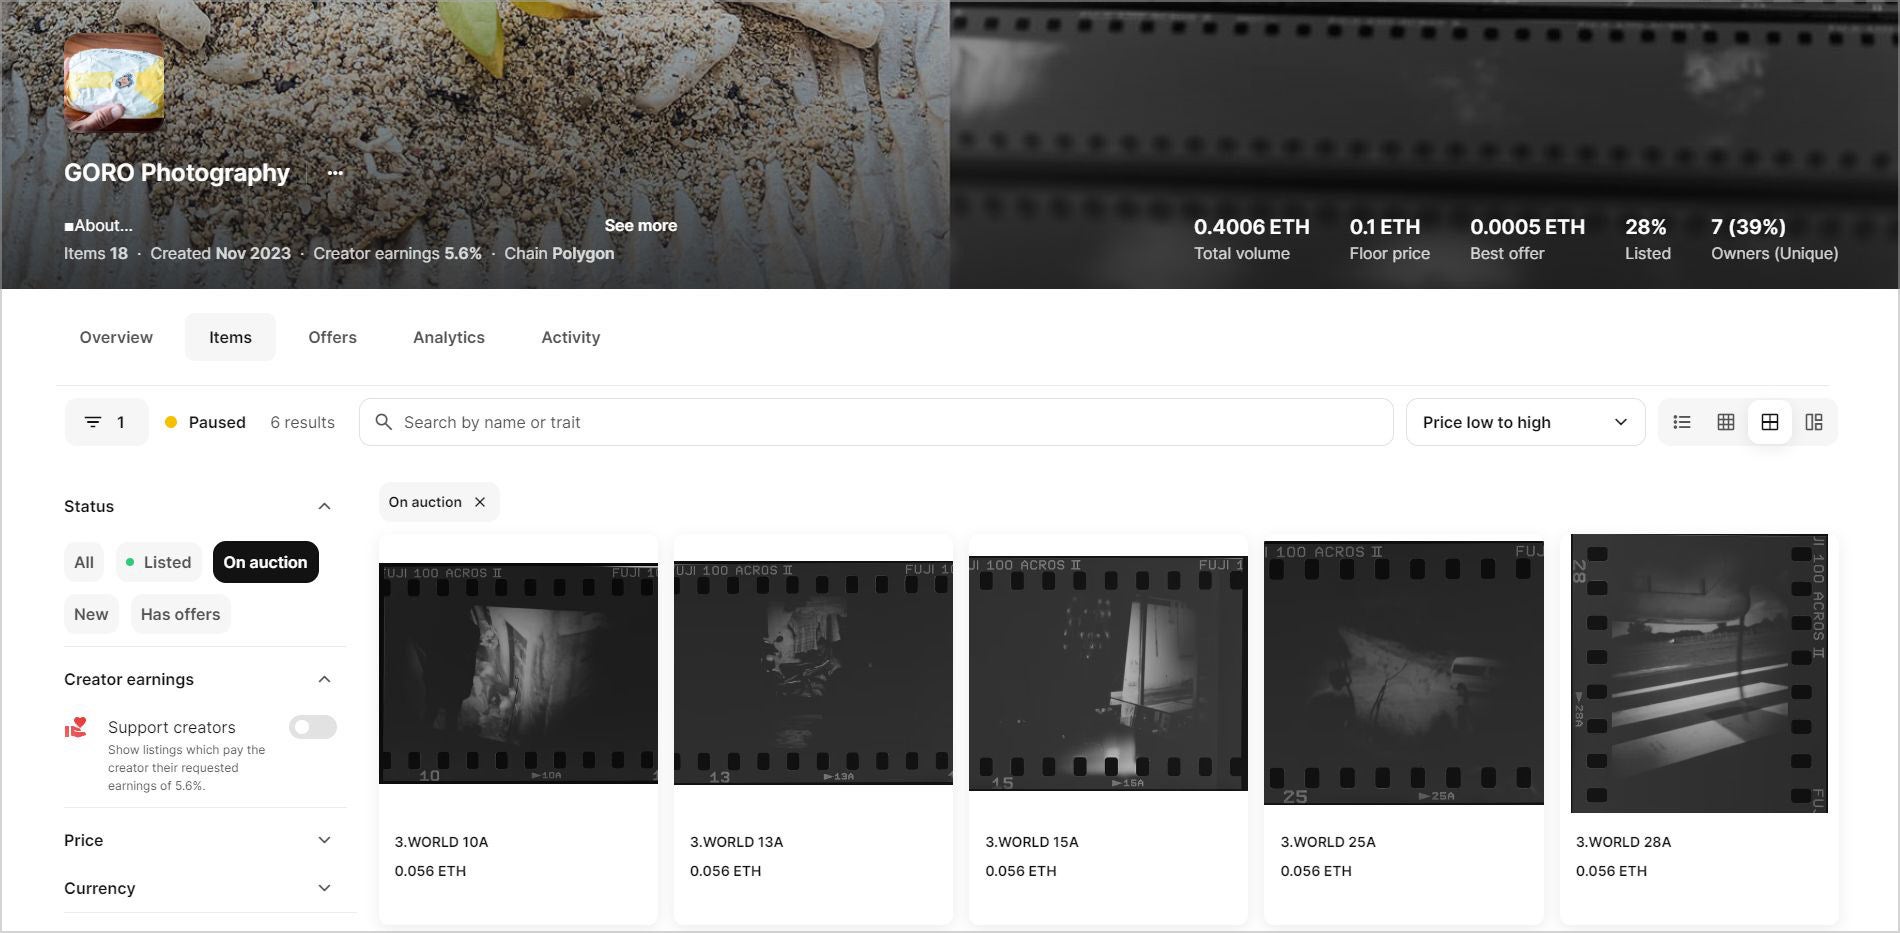Open the Price low to high sort dropdown
The height and width of the screenshot is (933, 1900).
(x=1525, y=422)
